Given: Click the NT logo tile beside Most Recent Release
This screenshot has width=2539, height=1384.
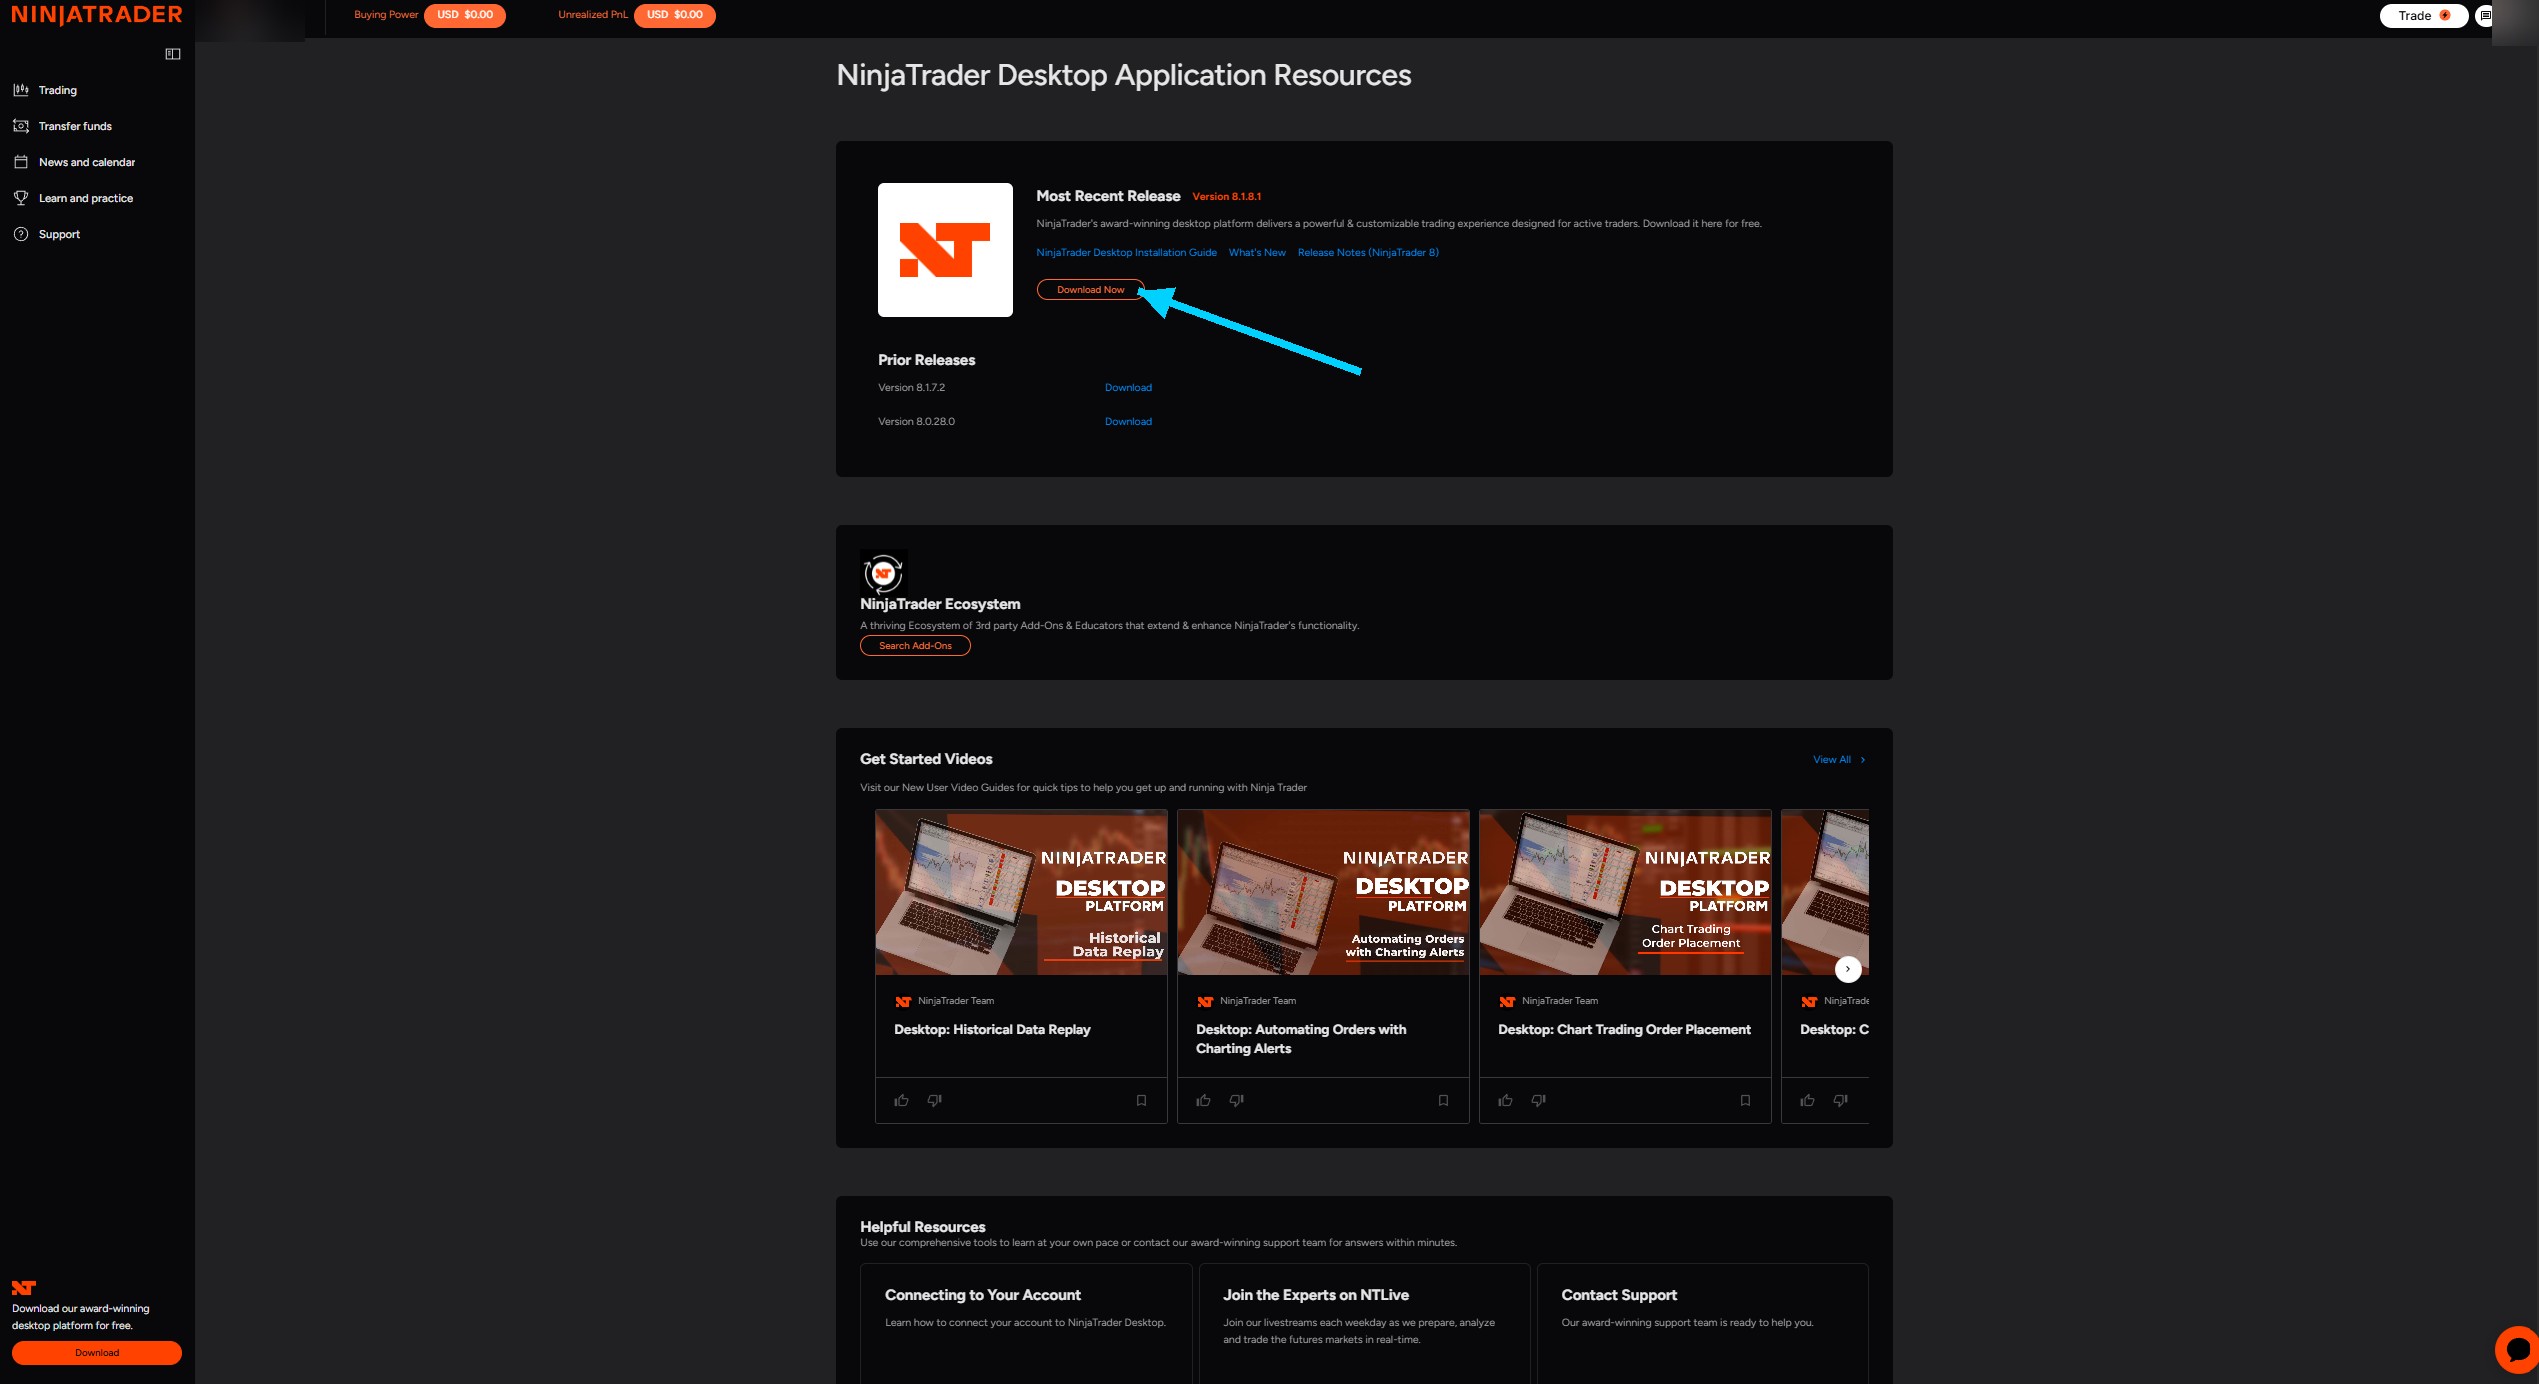Looking at the screenshot, I should pos(945,250).
